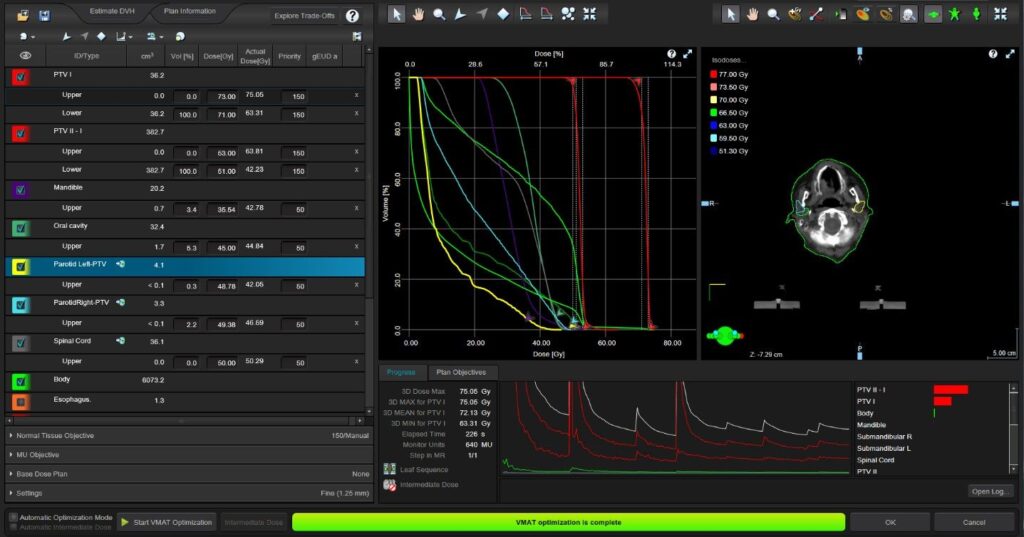Select the pan hand tool above DVH graph
Screen dimensions: 1024x537
(418, 15)
